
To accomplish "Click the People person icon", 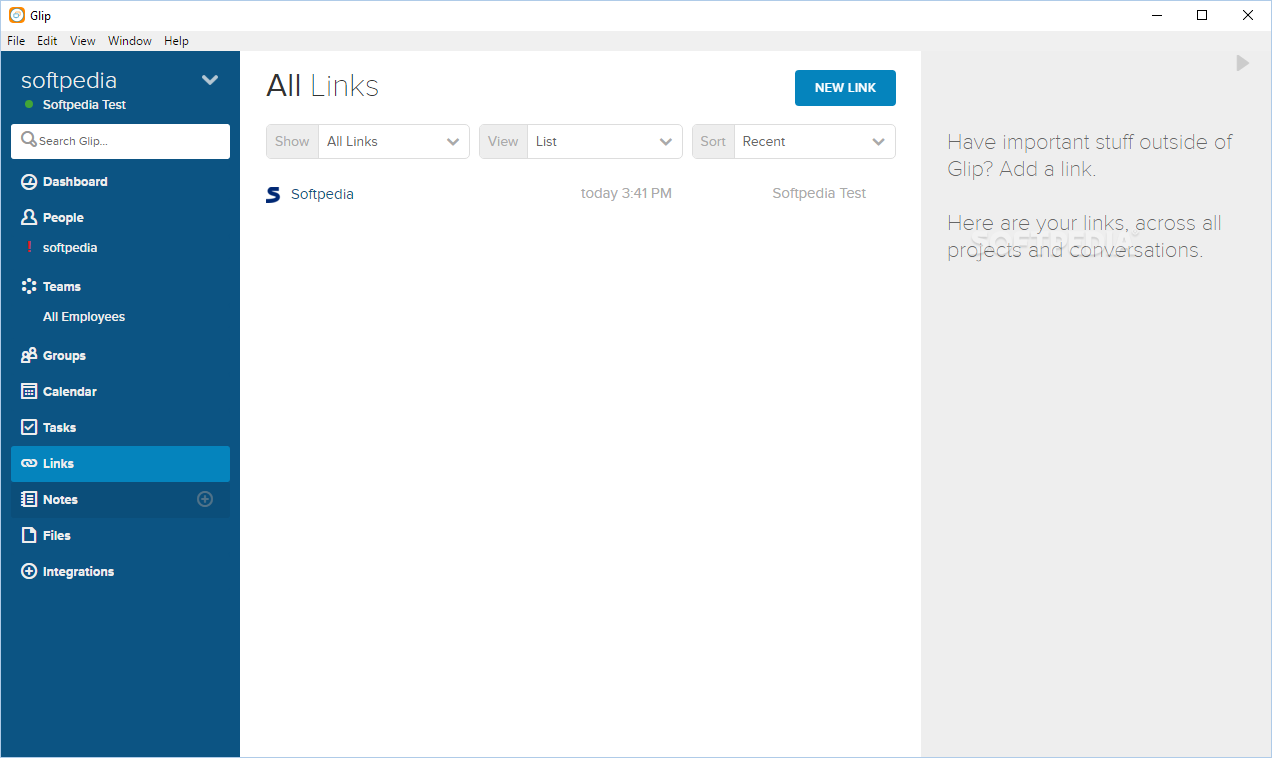I will (29, 217).
